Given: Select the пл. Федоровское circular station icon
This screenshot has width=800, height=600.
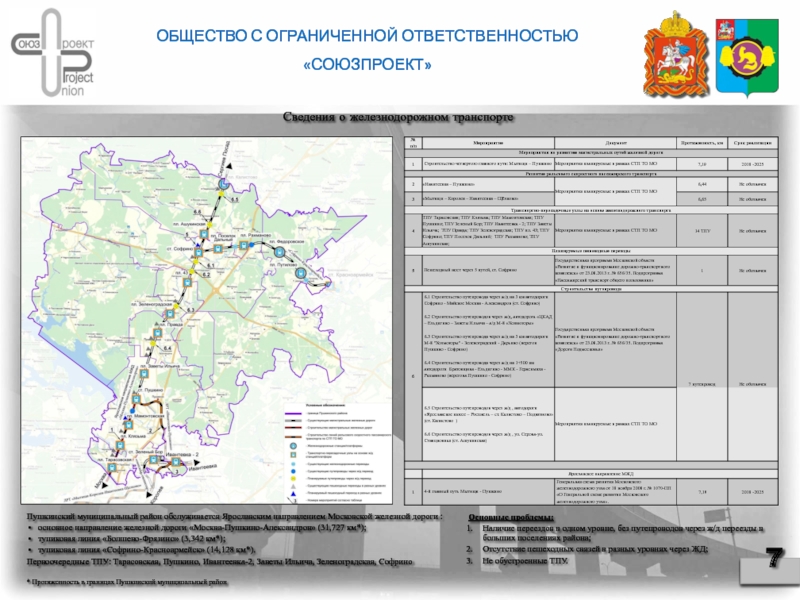Looking at the screenshot, I should click(x=279, y=252).
